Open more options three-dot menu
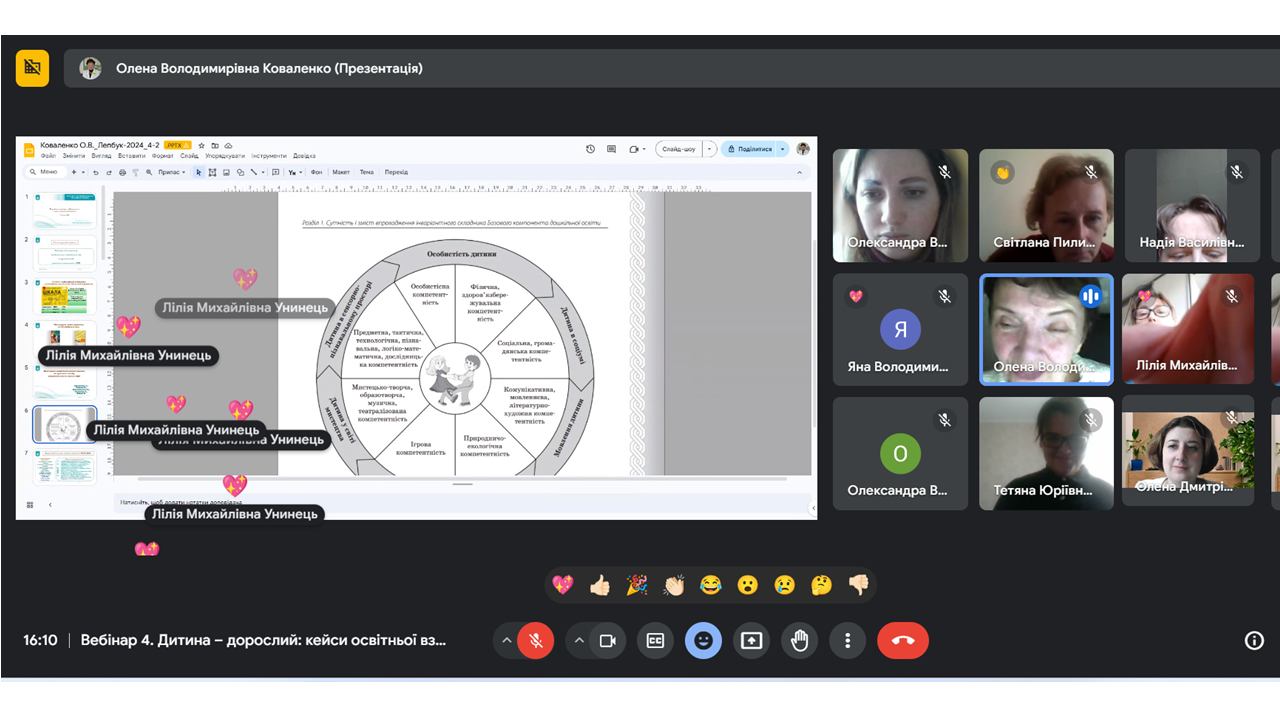1280x720 pixels. tap(847, 641)
